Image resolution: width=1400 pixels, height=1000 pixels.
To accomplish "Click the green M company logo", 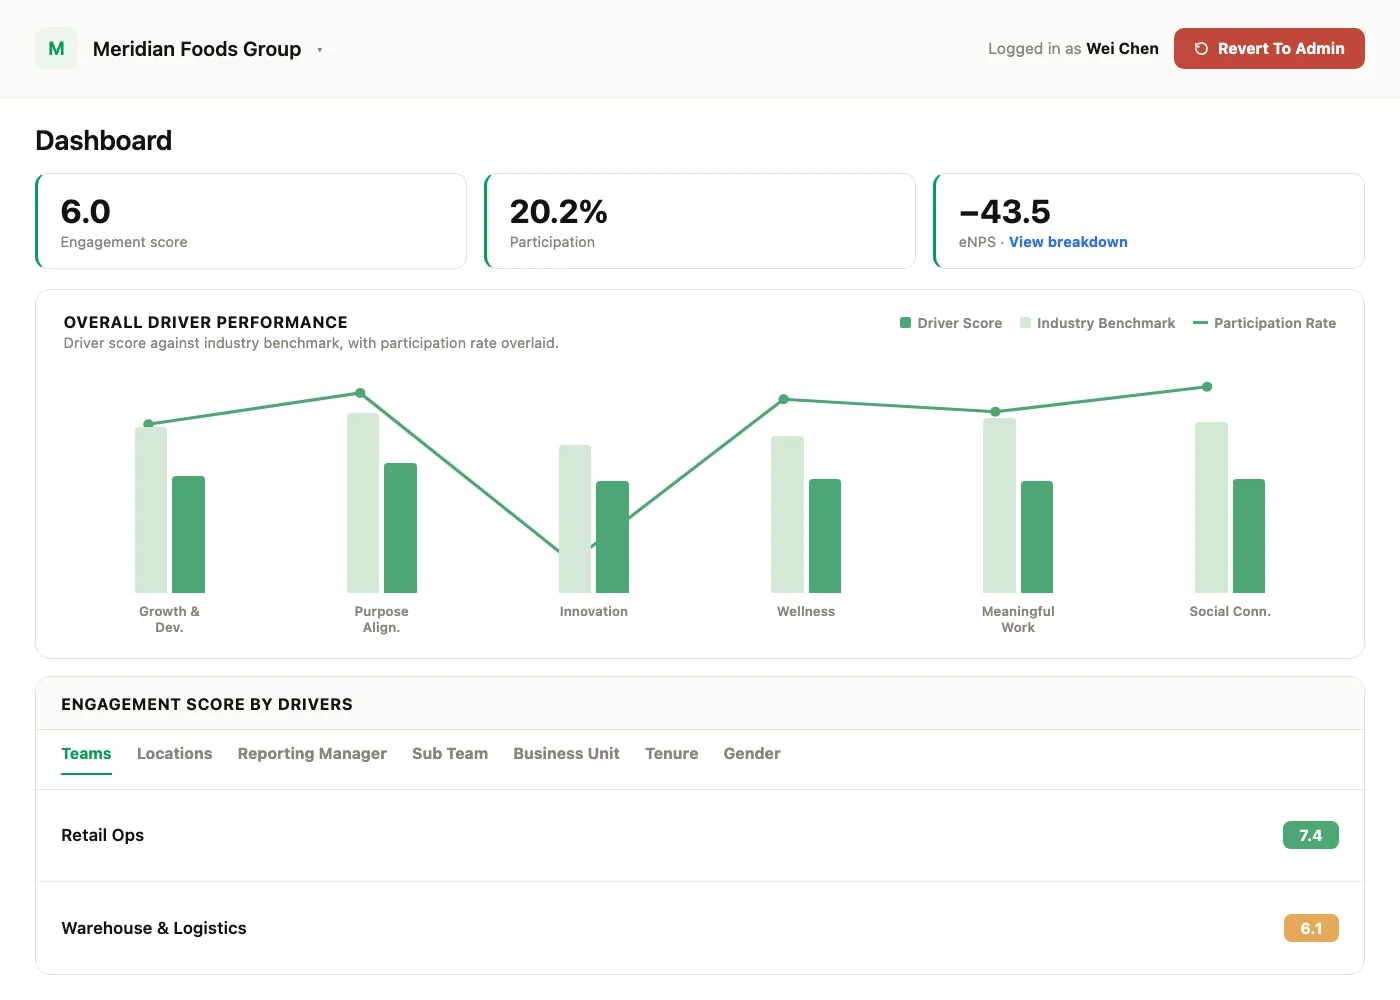I will [x=56, y=49].
